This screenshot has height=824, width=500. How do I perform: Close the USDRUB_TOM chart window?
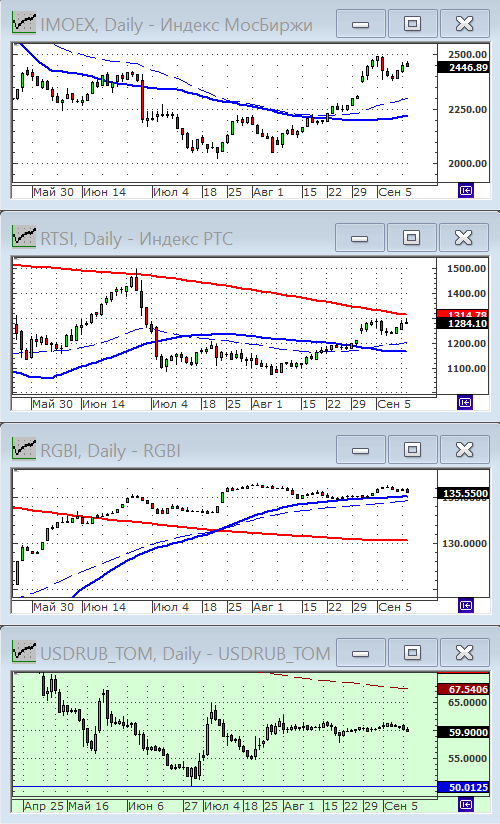tap(465, 653)
